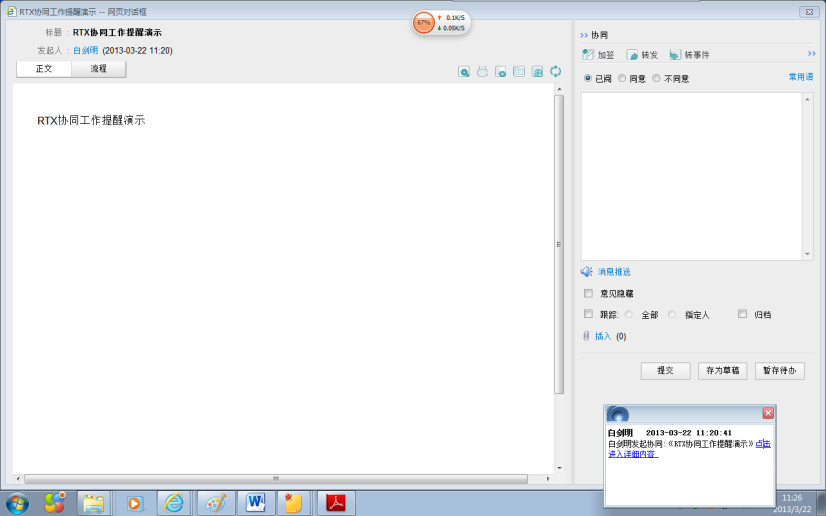Click the paperclip 插入 attachment icon
This screenshot has width=826, height=516.
[587, 336]
